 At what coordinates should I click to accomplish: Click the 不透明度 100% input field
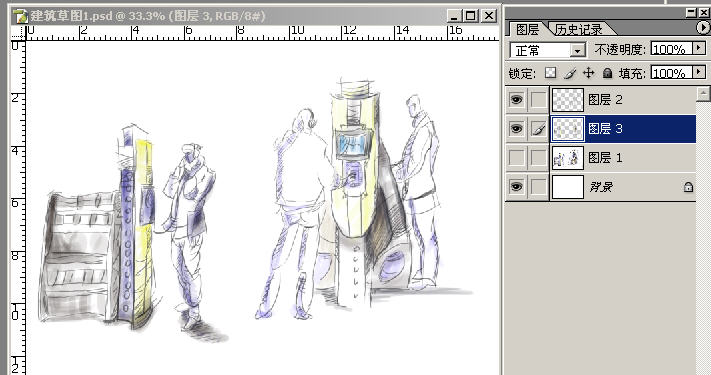click(672, 49)
